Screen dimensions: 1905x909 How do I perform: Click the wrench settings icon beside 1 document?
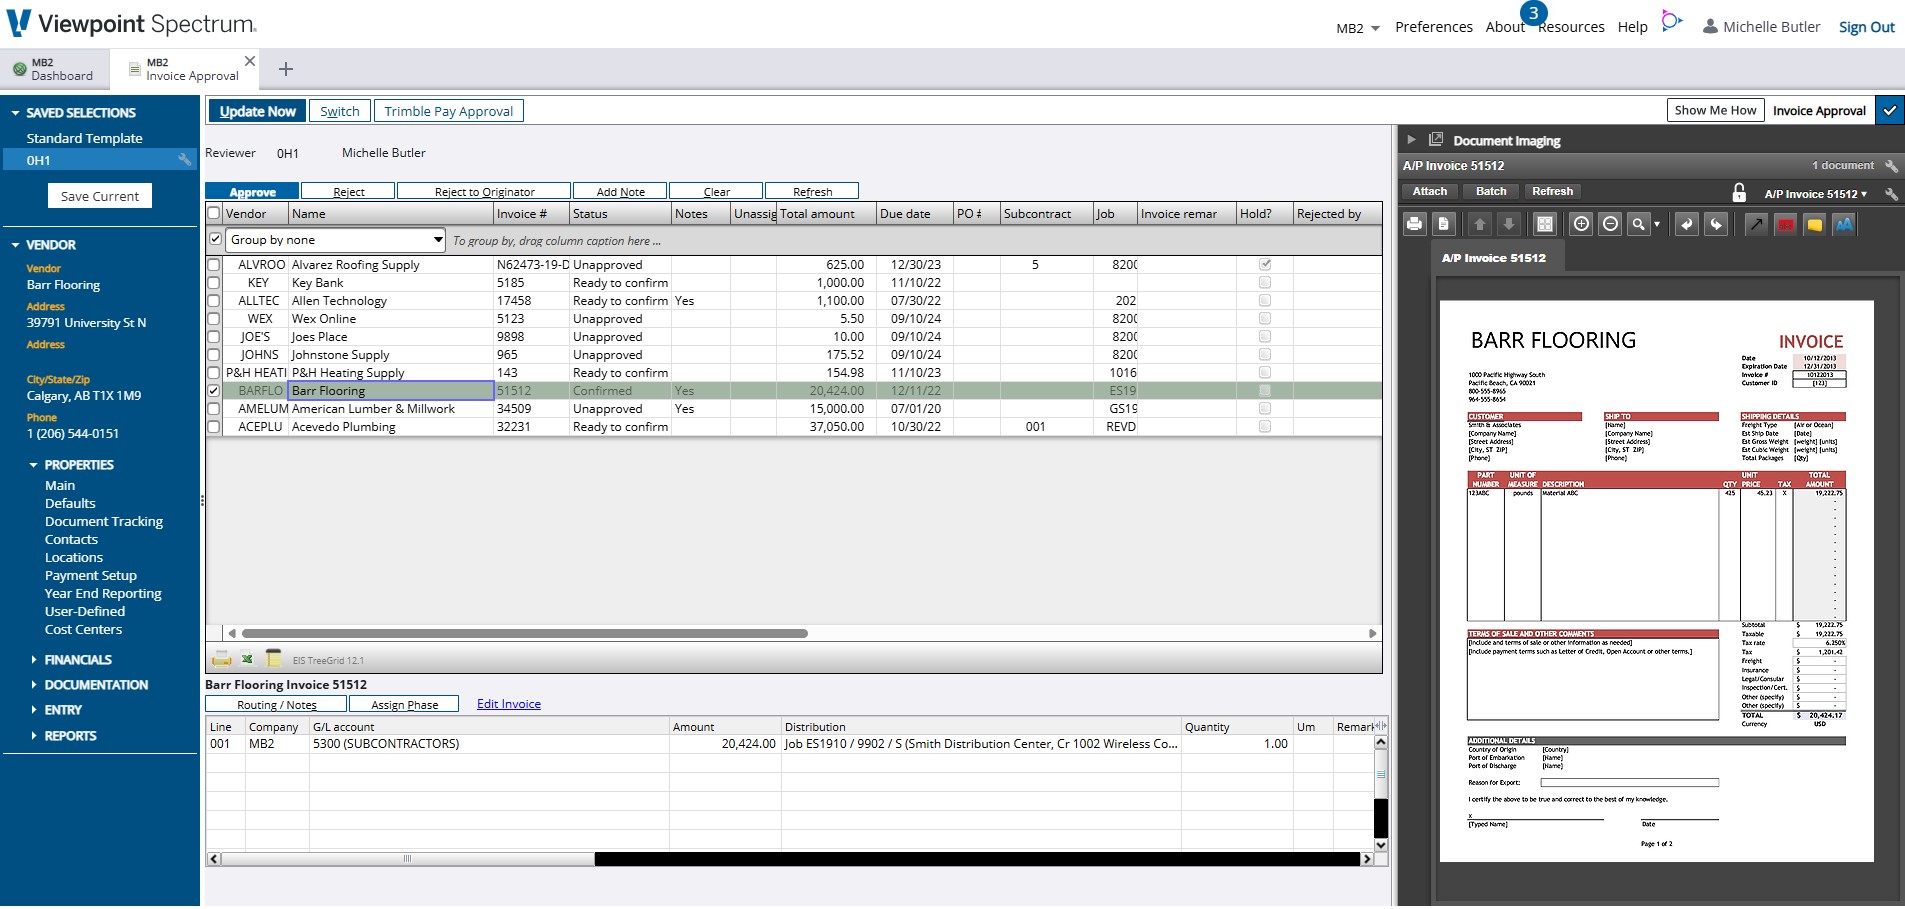pos(1892,165)
